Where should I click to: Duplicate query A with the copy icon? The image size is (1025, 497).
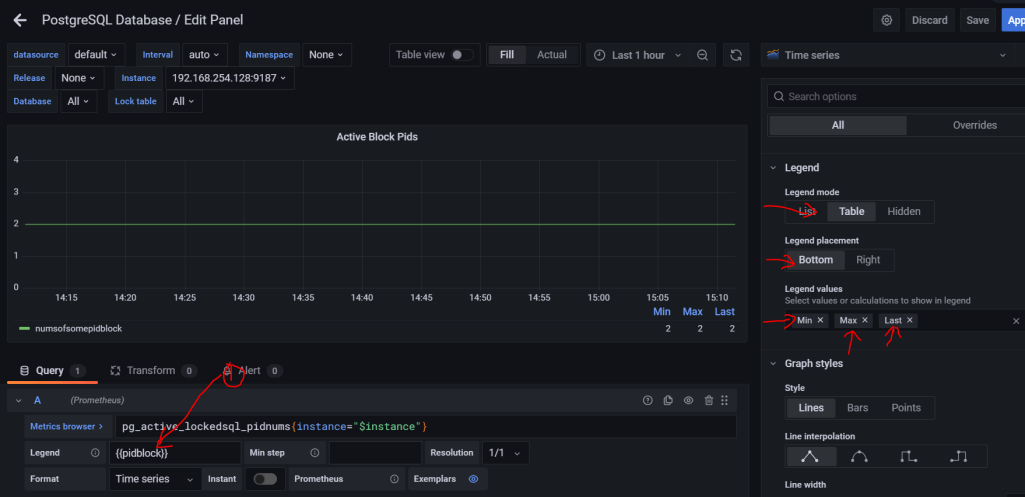tap(668, 400)
